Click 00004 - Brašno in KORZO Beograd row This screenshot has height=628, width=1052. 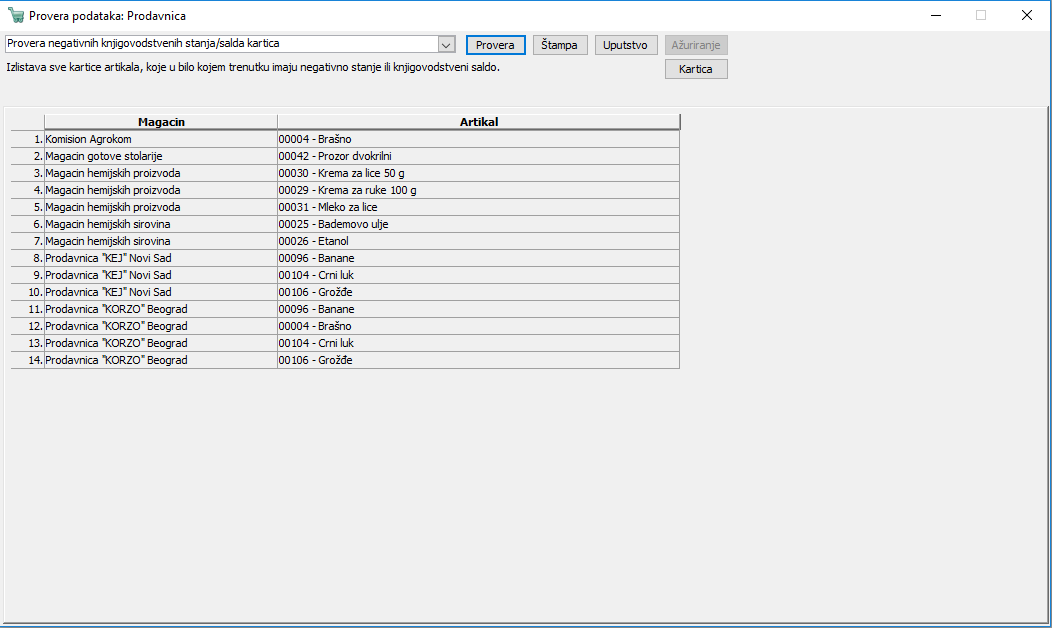point(478,326)
